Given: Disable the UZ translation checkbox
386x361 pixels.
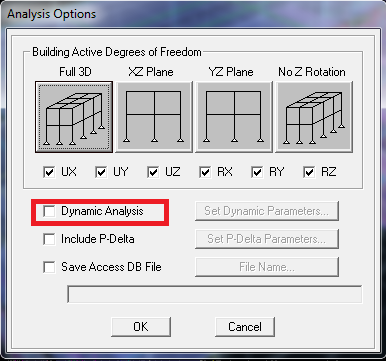Looking at the screenshot, I should [x=153, y=172].
